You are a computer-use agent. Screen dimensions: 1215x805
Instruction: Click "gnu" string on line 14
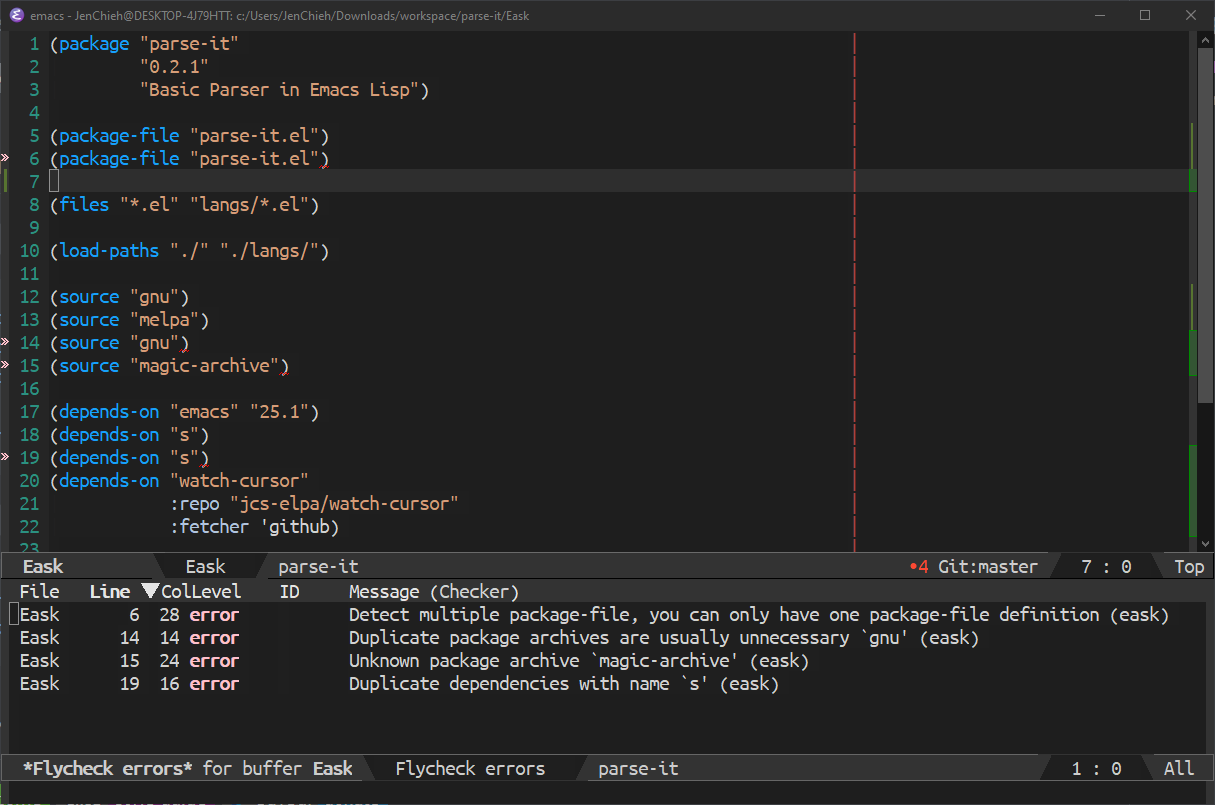pos(155,343)
